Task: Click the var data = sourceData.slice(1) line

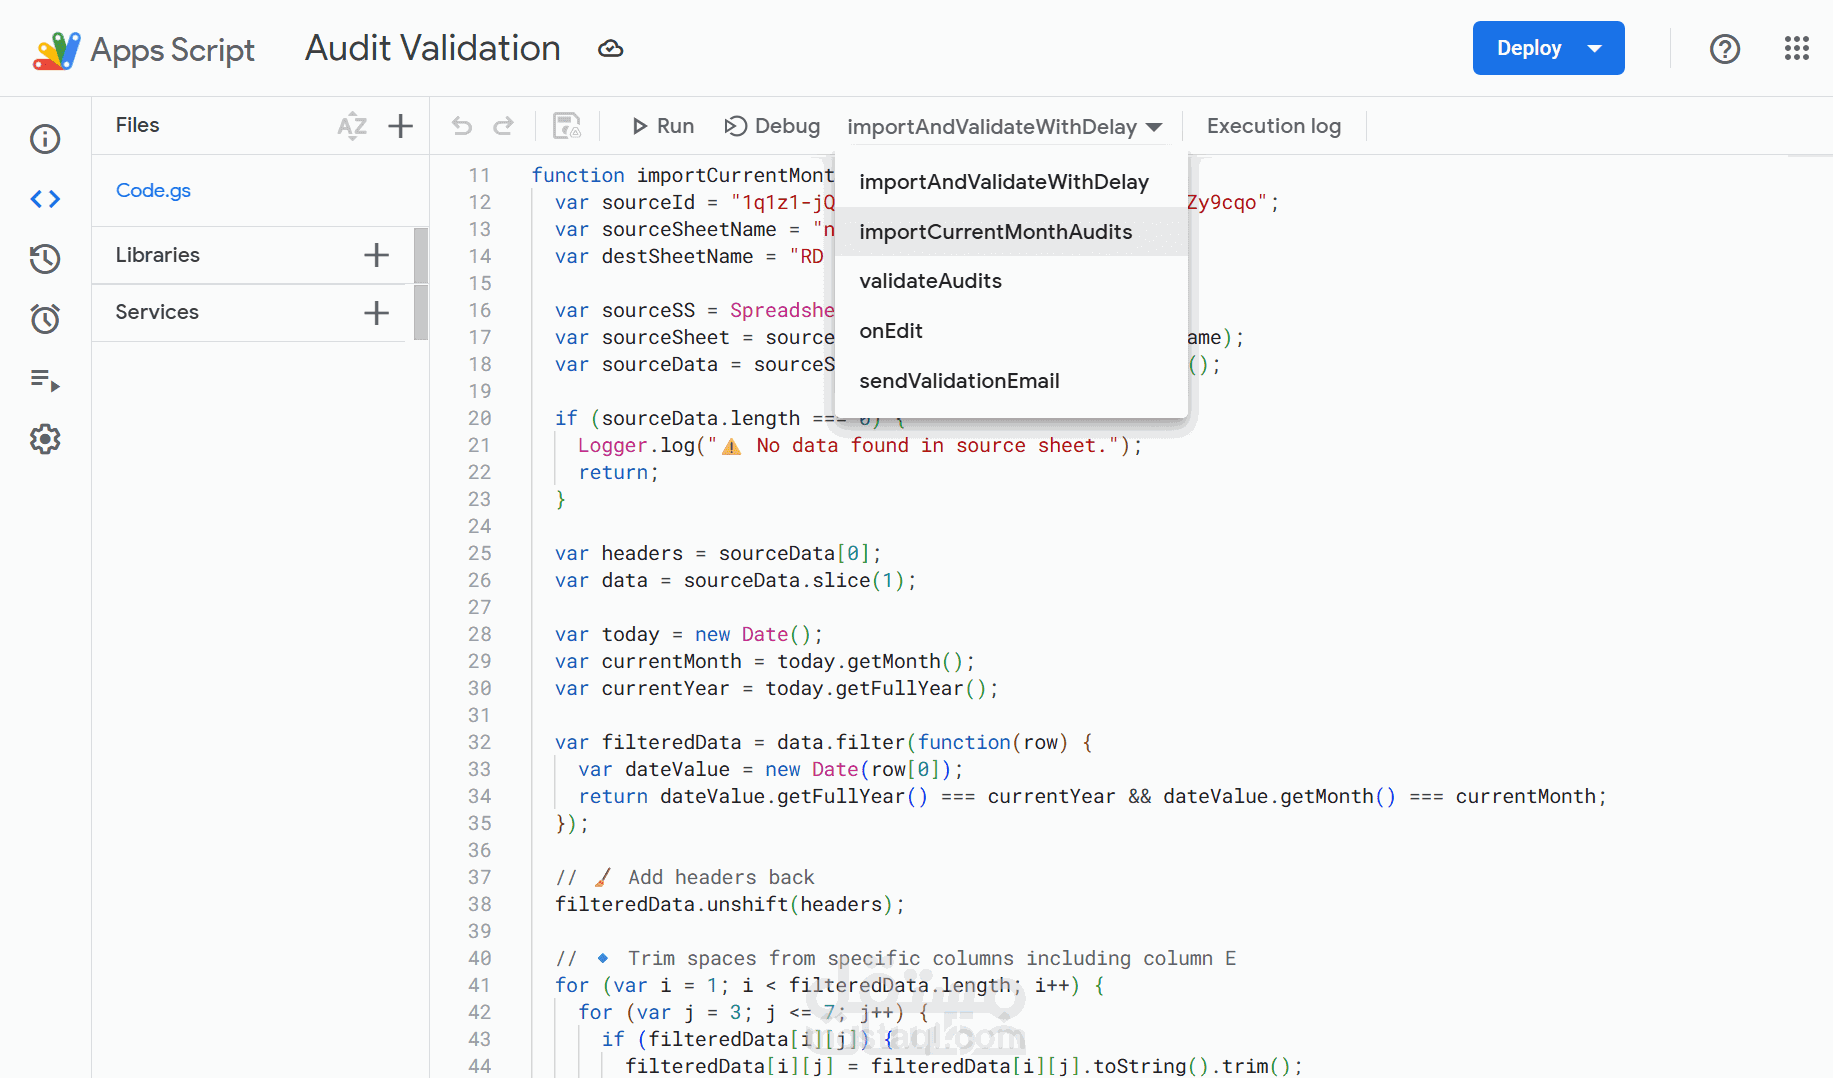Action: tap(736, 580)
